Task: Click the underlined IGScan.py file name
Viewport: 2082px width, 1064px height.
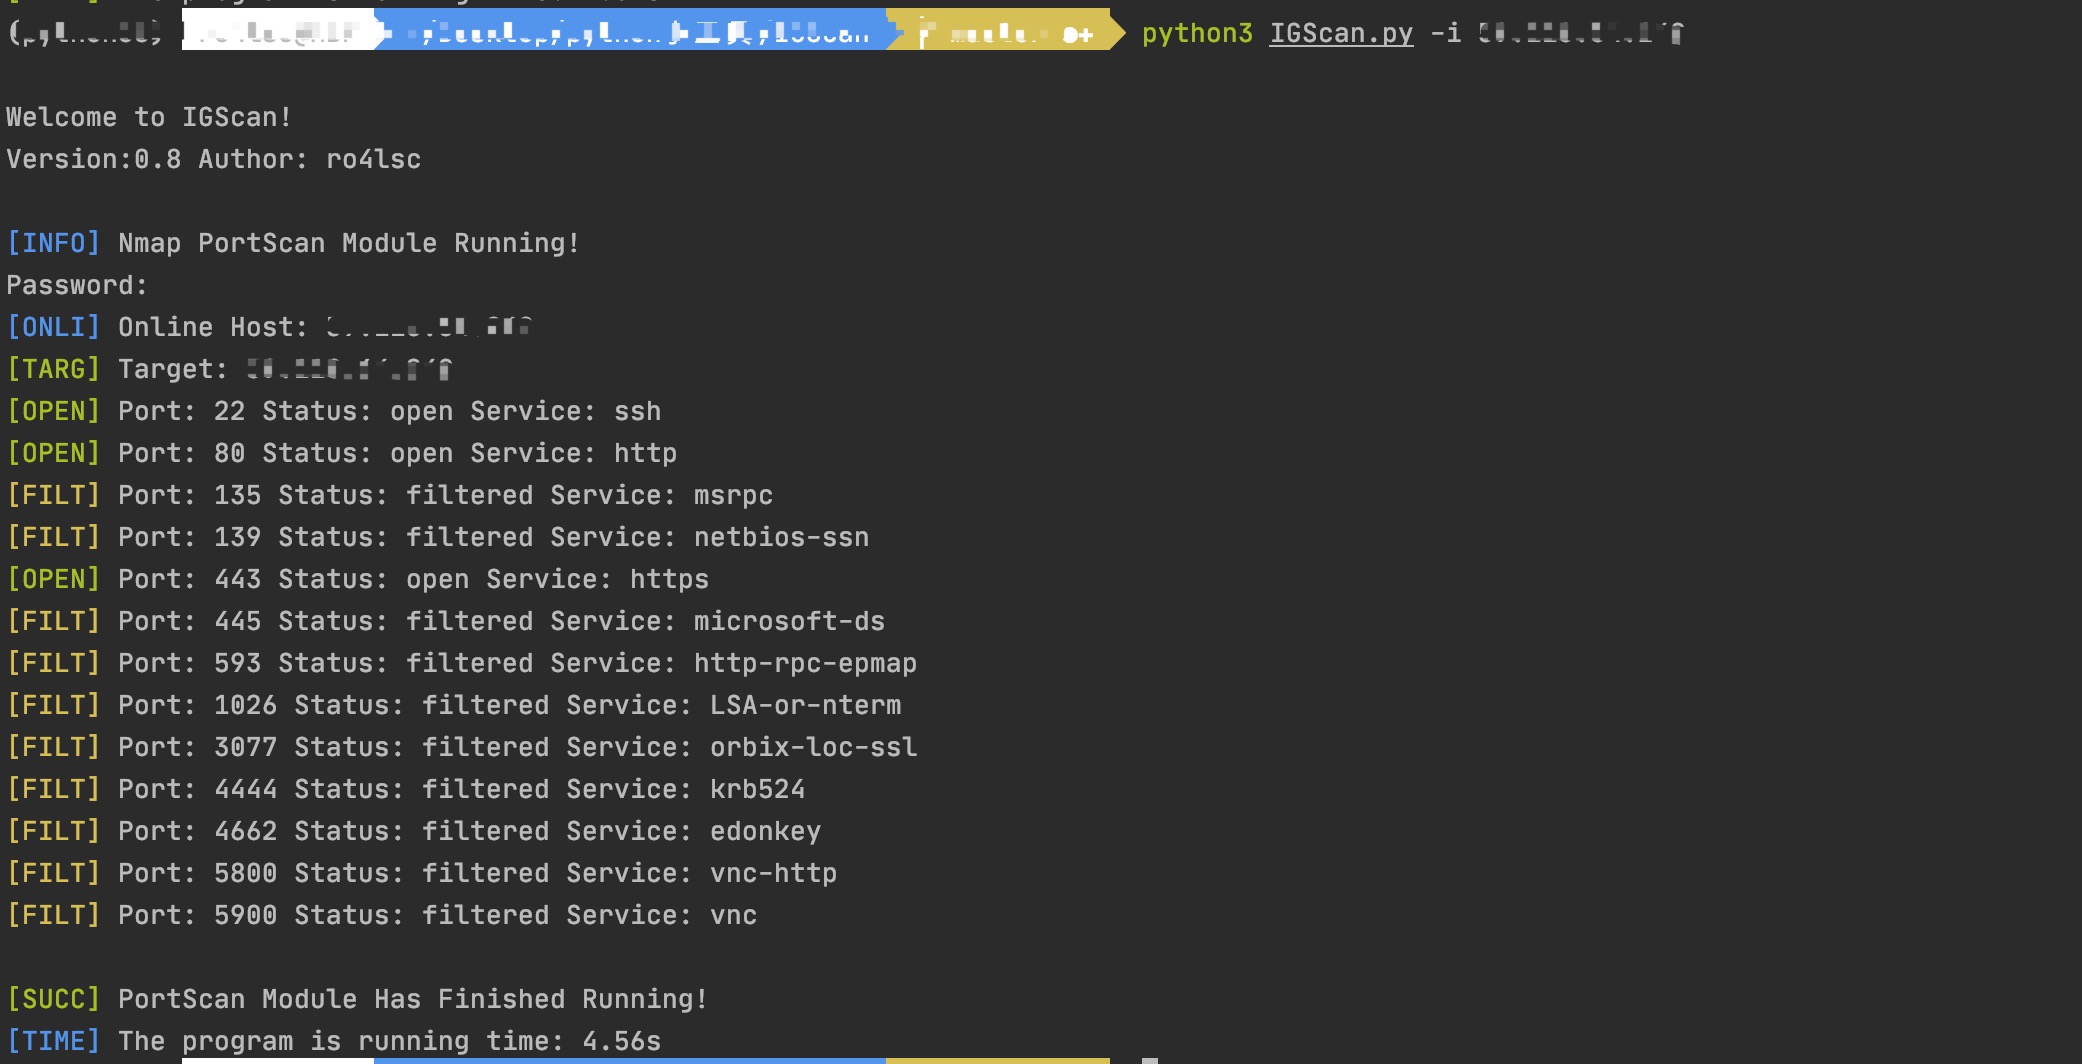Action: pyautogui.click(x=1341, y=34)
